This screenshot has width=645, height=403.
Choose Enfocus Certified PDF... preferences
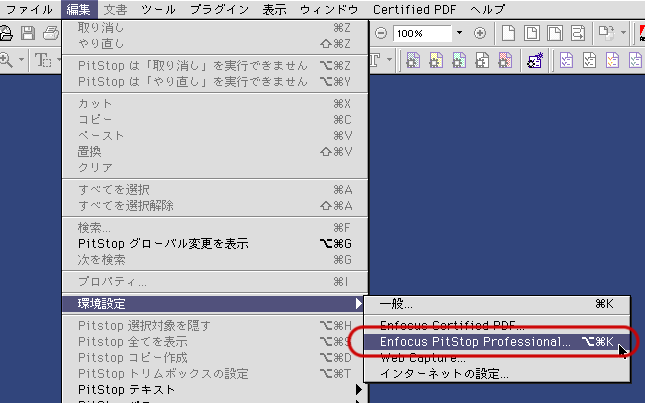coord(497,325)
